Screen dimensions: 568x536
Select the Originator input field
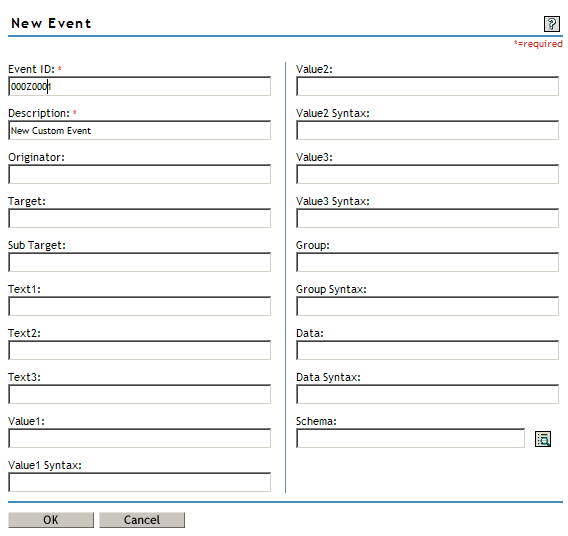139,174
